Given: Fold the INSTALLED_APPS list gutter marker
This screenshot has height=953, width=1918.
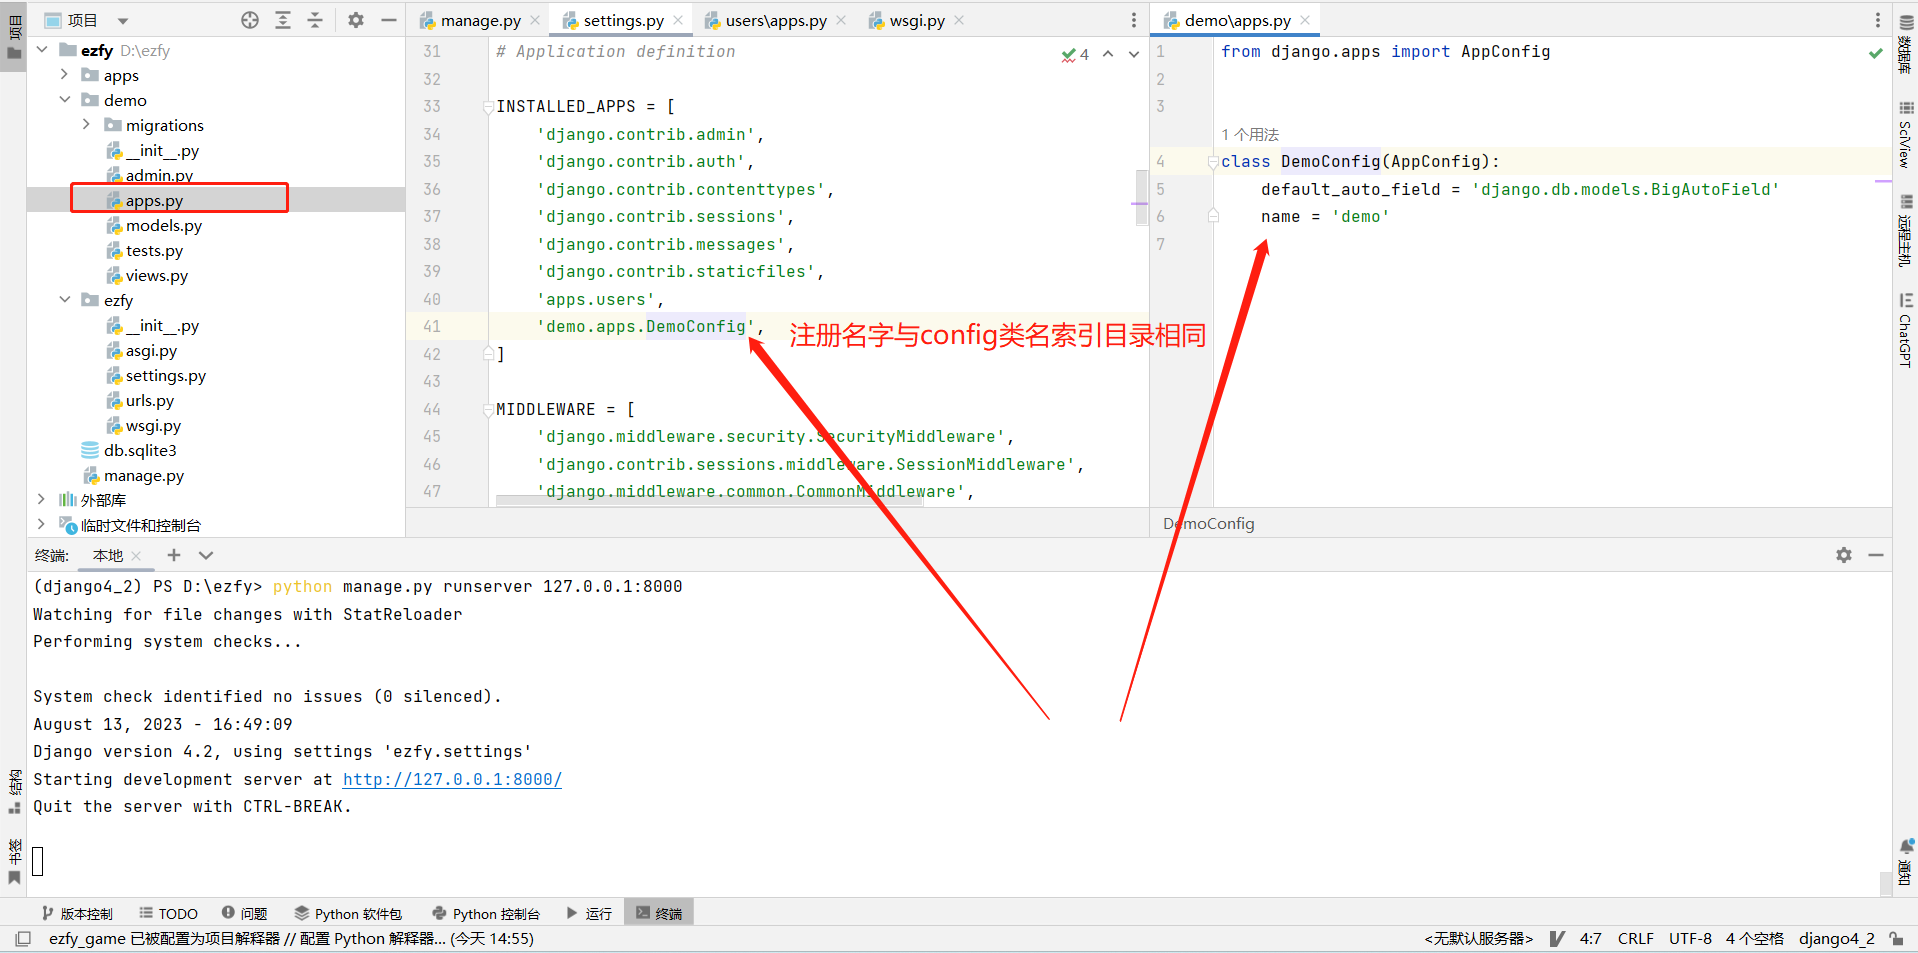Looking at the screenshot, I should coord(488,107).
